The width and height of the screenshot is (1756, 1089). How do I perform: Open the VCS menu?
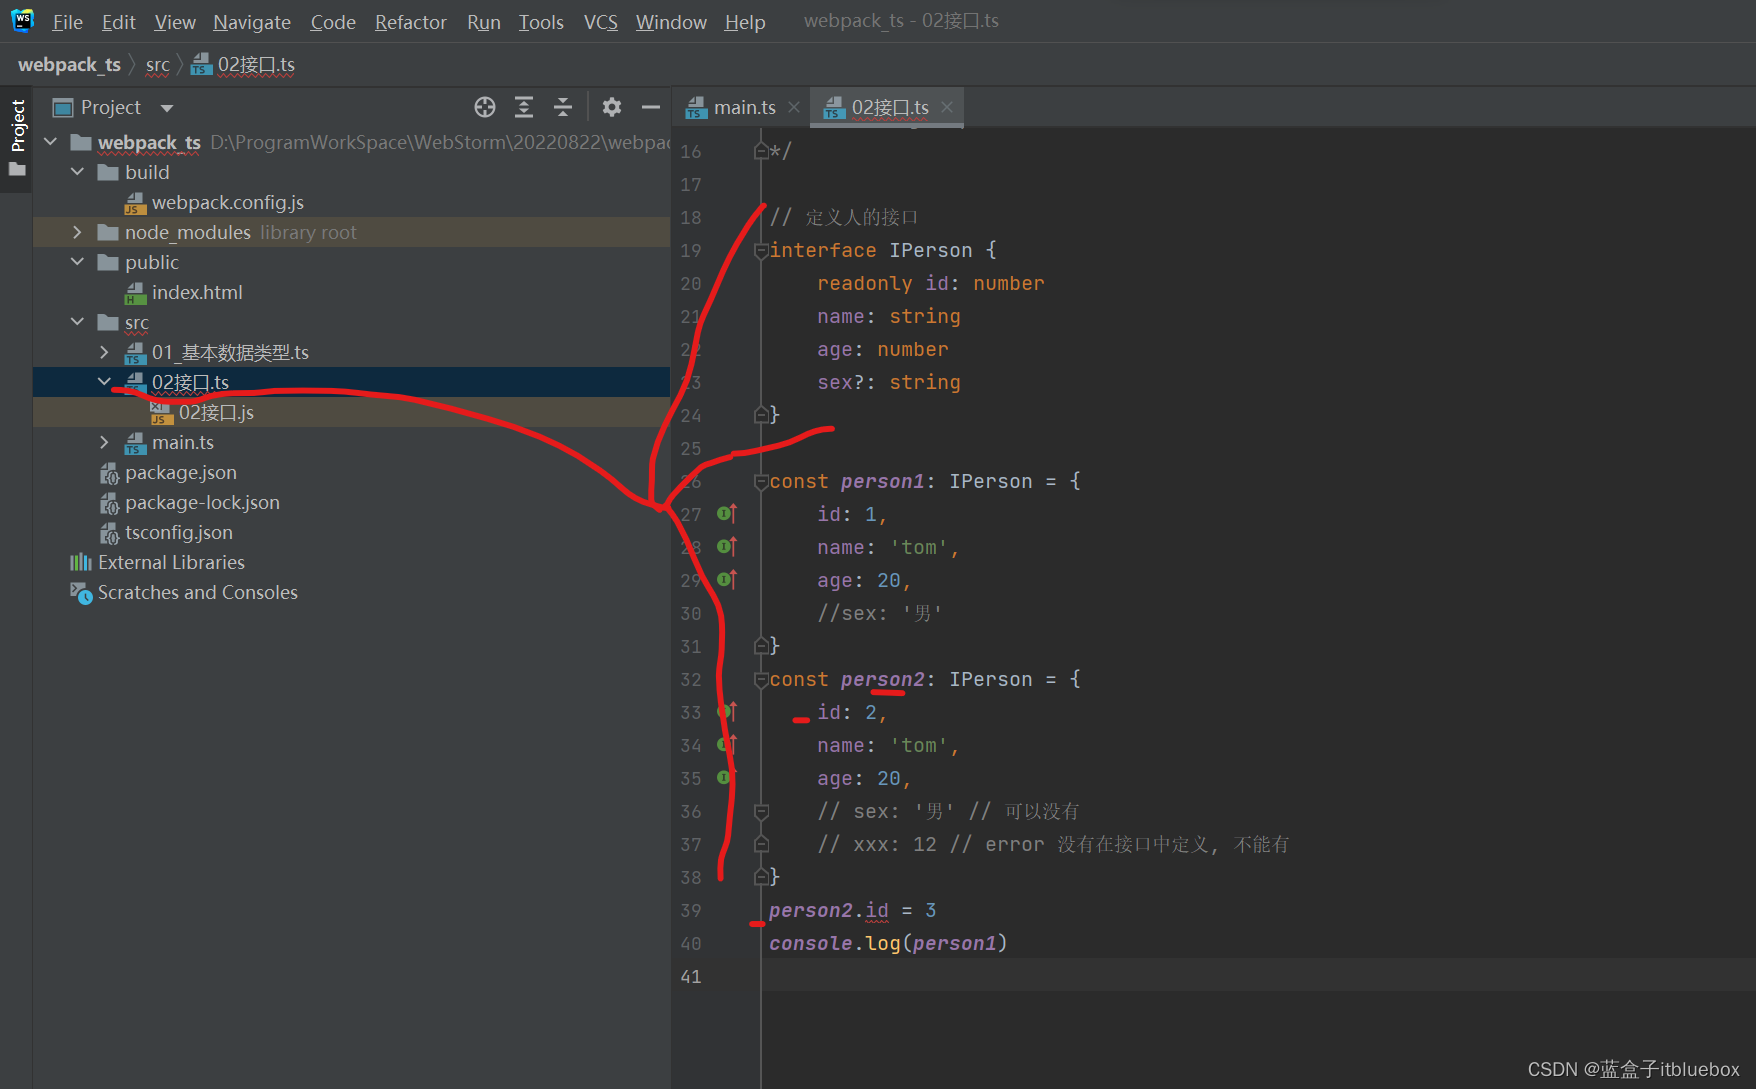pos(601,22)
